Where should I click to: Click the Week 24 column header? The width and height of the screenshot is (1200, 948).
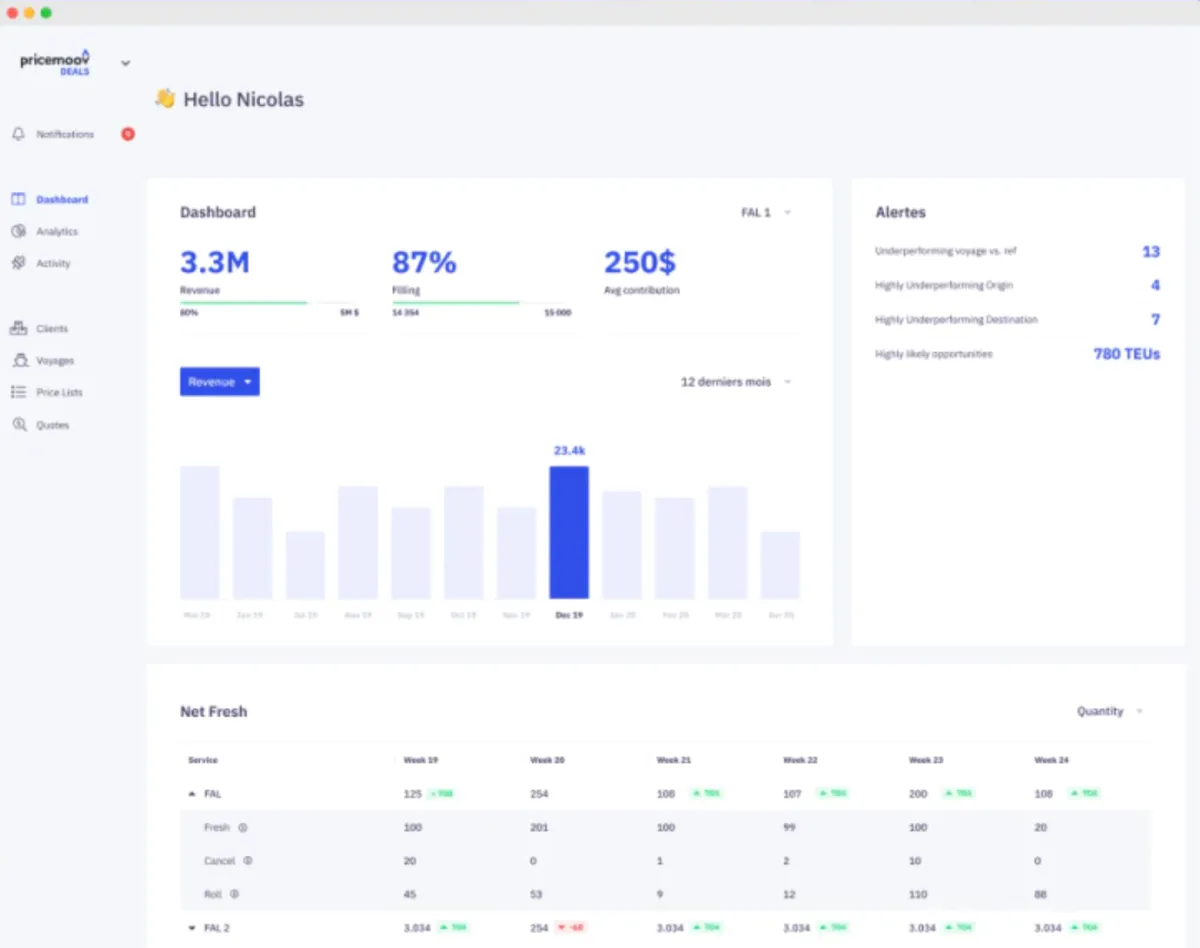tap(1051, 760)
